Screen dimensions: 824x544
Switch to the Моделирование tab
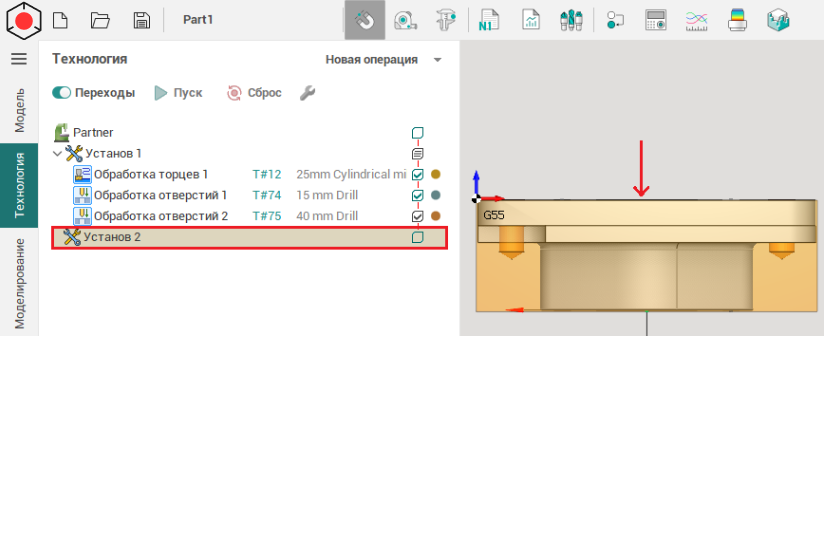click(19, 284)
